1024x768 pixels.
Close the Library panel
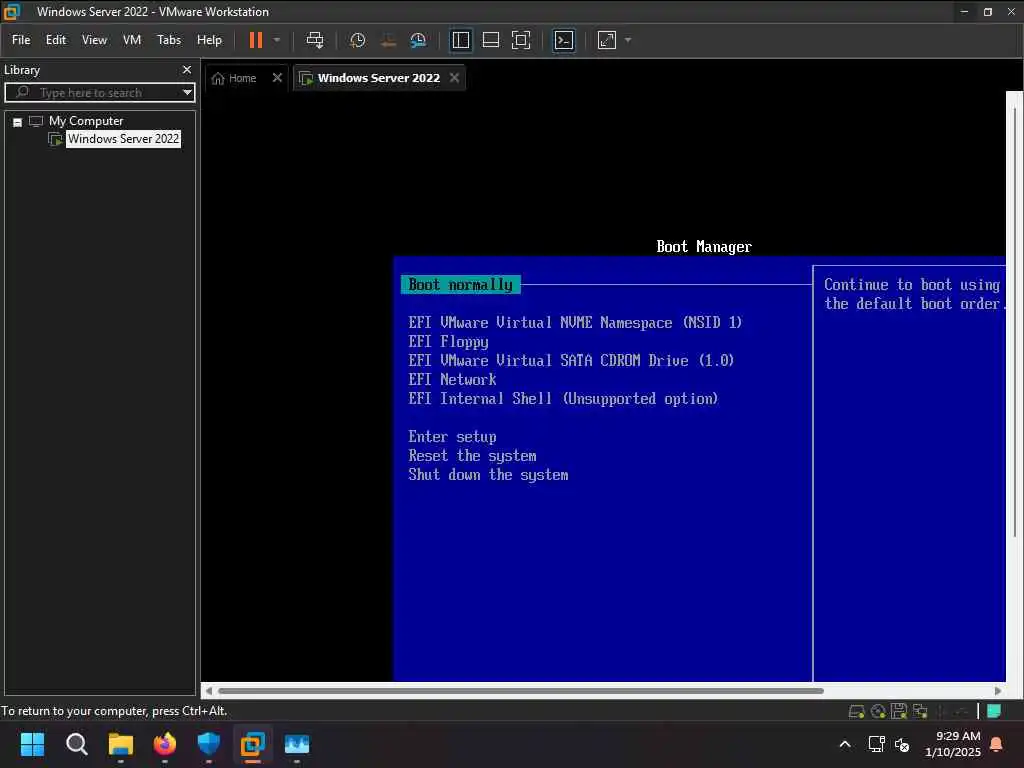187,69
